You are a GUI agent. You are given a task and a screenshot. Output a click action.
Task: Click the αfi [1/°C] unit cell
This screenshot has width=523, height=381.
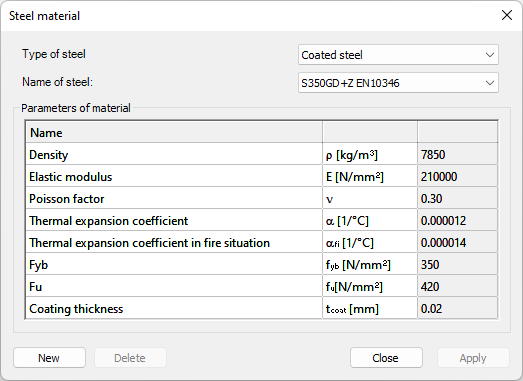370,243
